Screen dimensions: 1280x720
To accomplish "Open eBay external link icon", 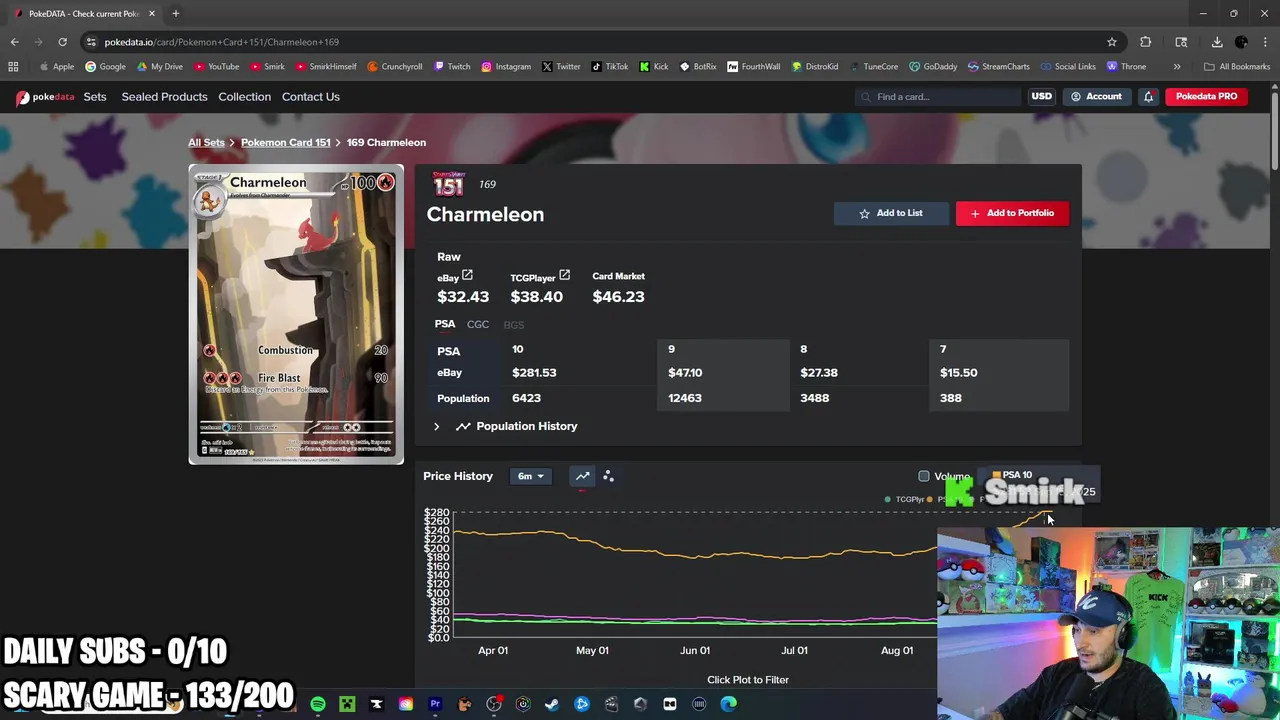I will tap(467, 275).
